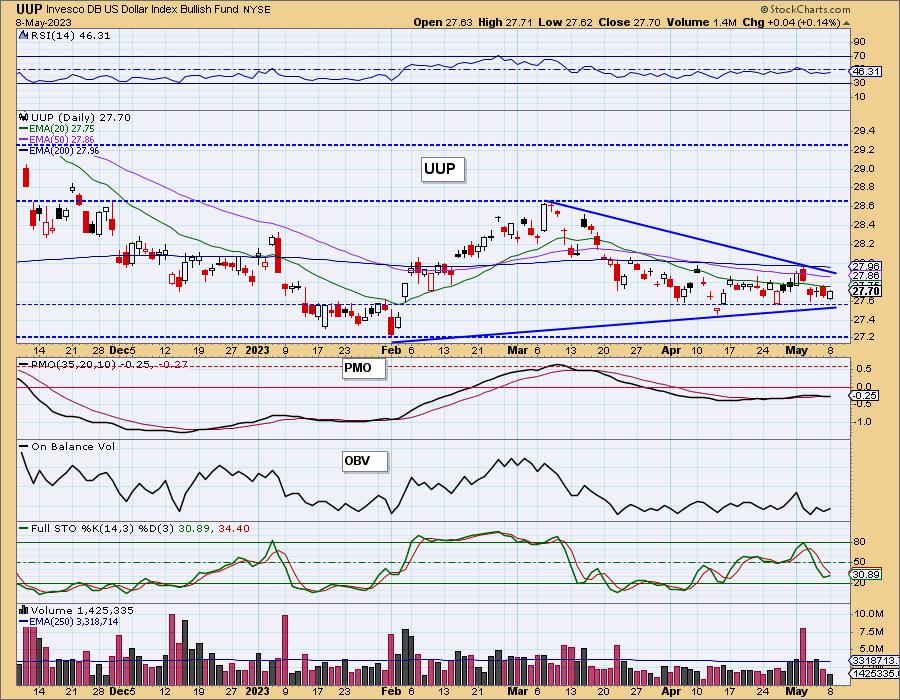Screen dimensions: 900x700
Task: Click the Low 27.62 value
Action: (566, 22)
